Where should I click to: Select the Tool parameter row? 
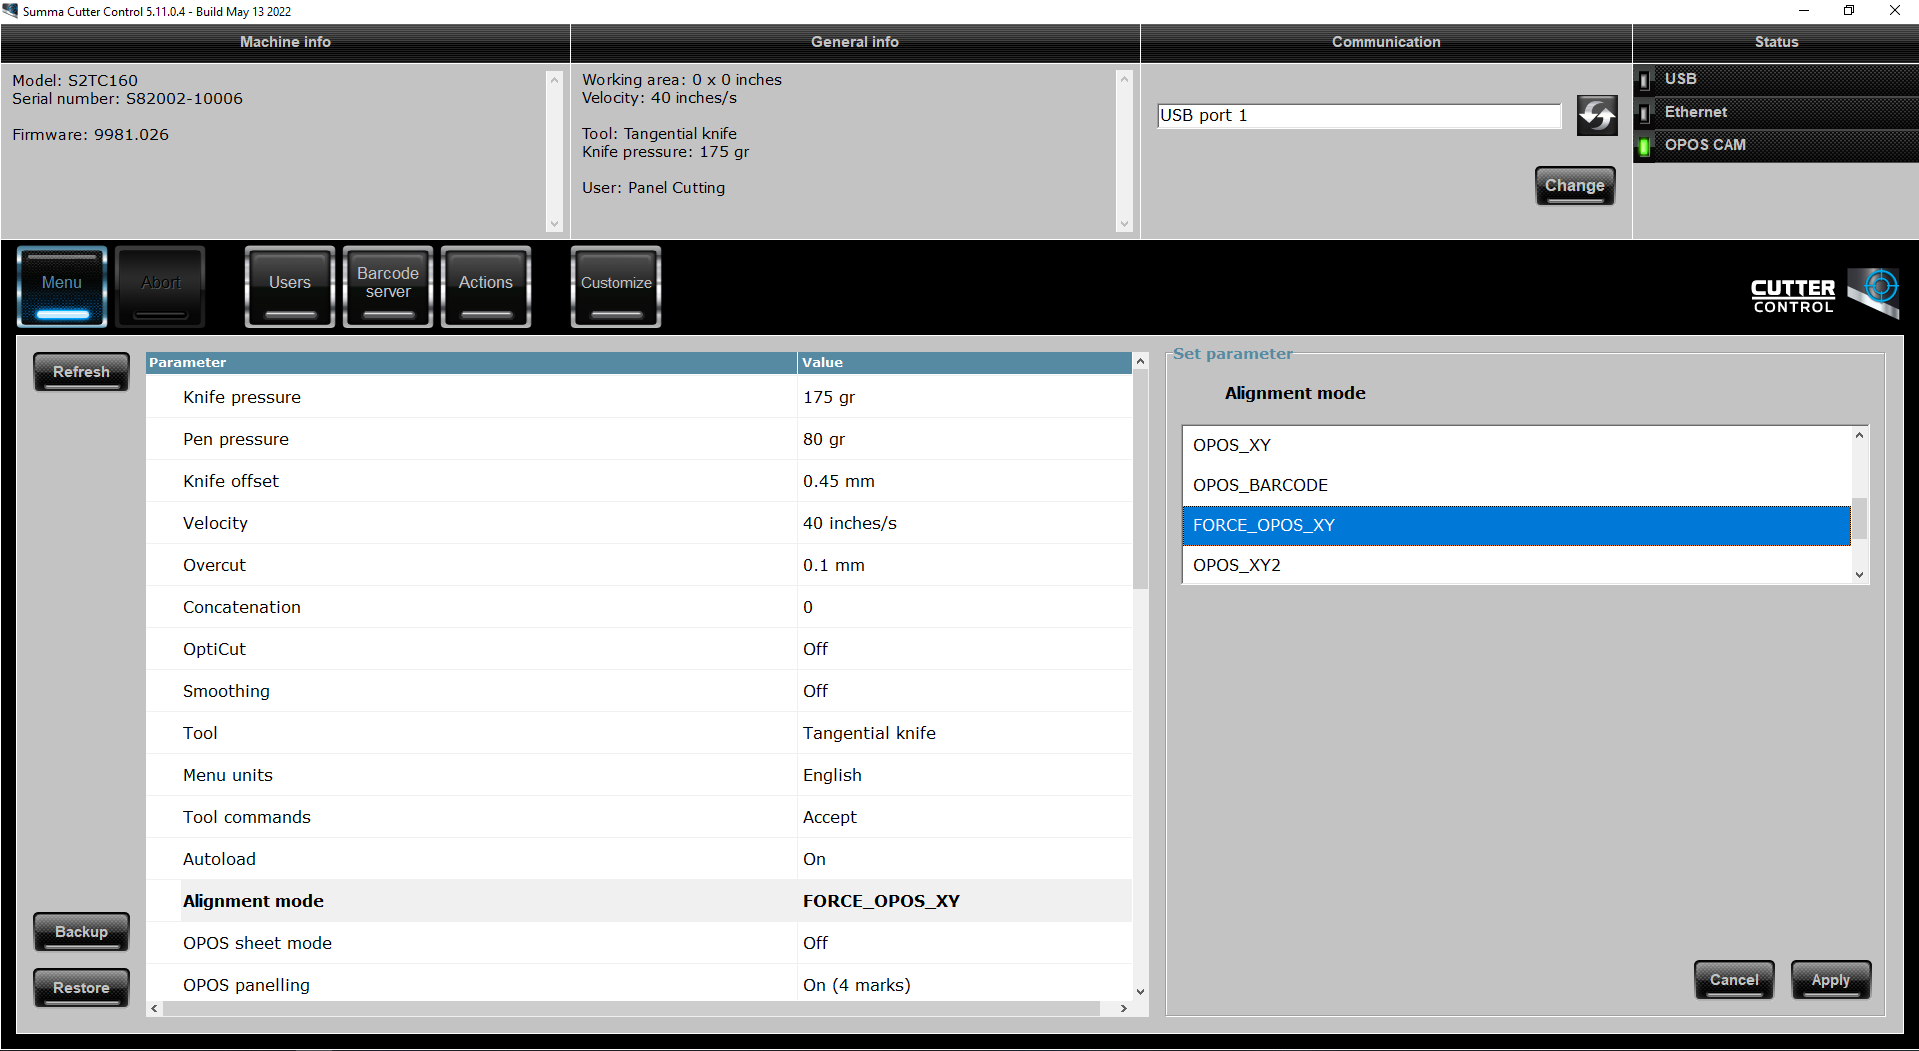pos(639,733)
